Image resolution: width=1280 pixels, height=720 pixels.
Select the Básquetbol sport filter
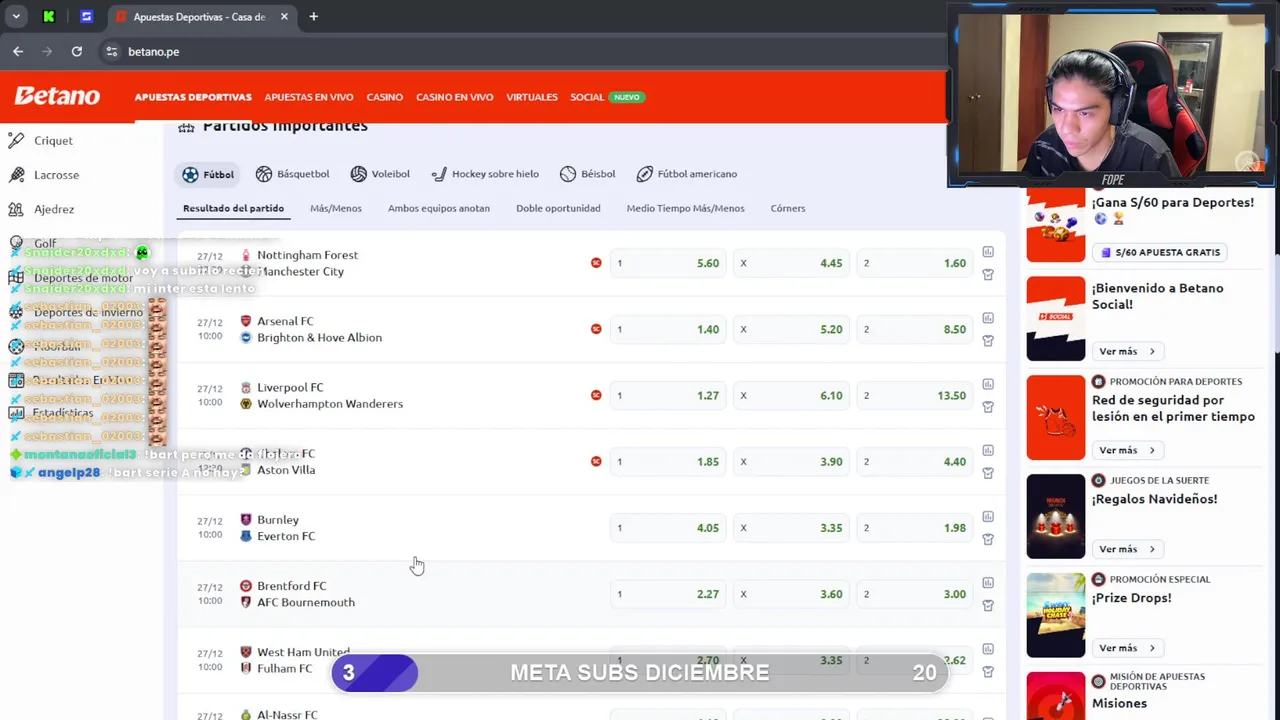coord(292,174)
